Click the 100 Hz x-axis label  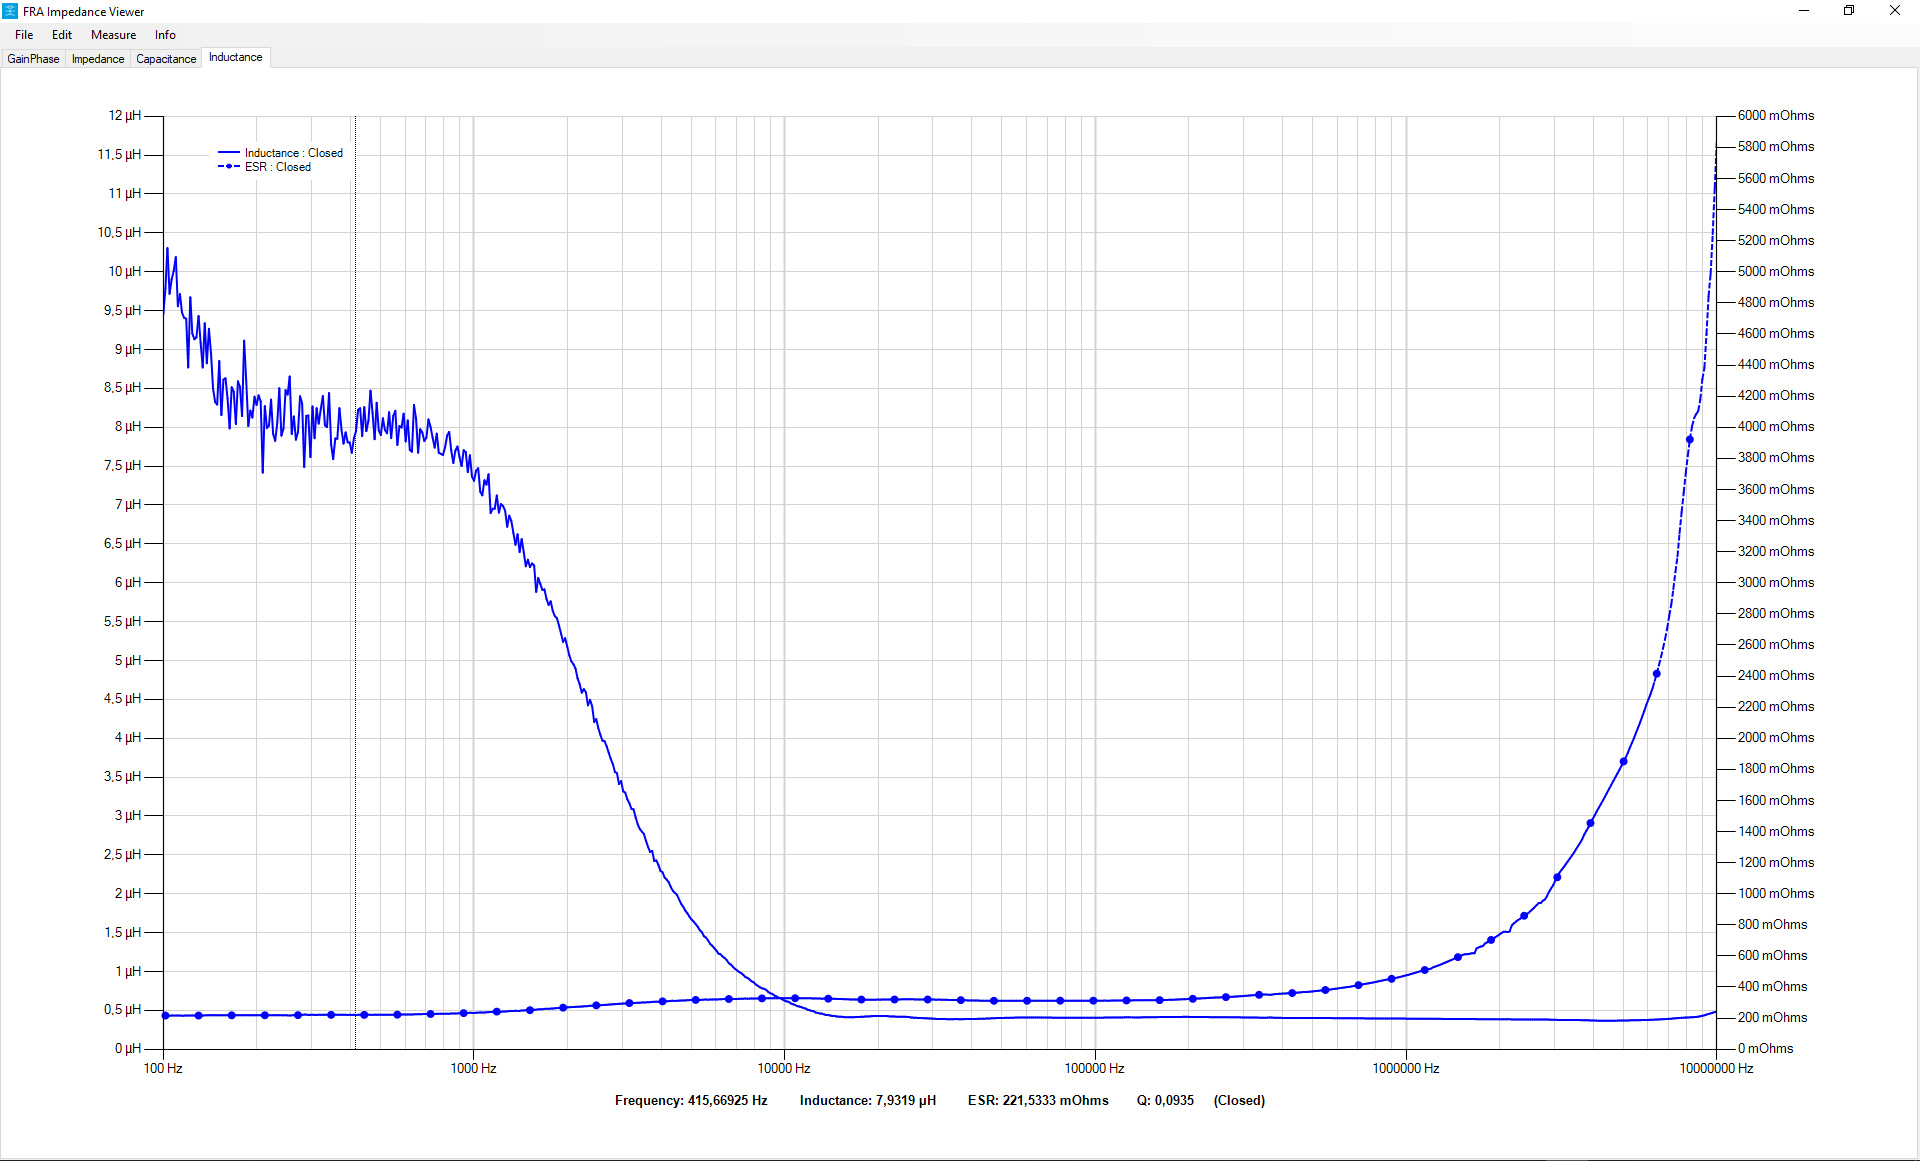pyautogui.click(x=163, y=1069)
